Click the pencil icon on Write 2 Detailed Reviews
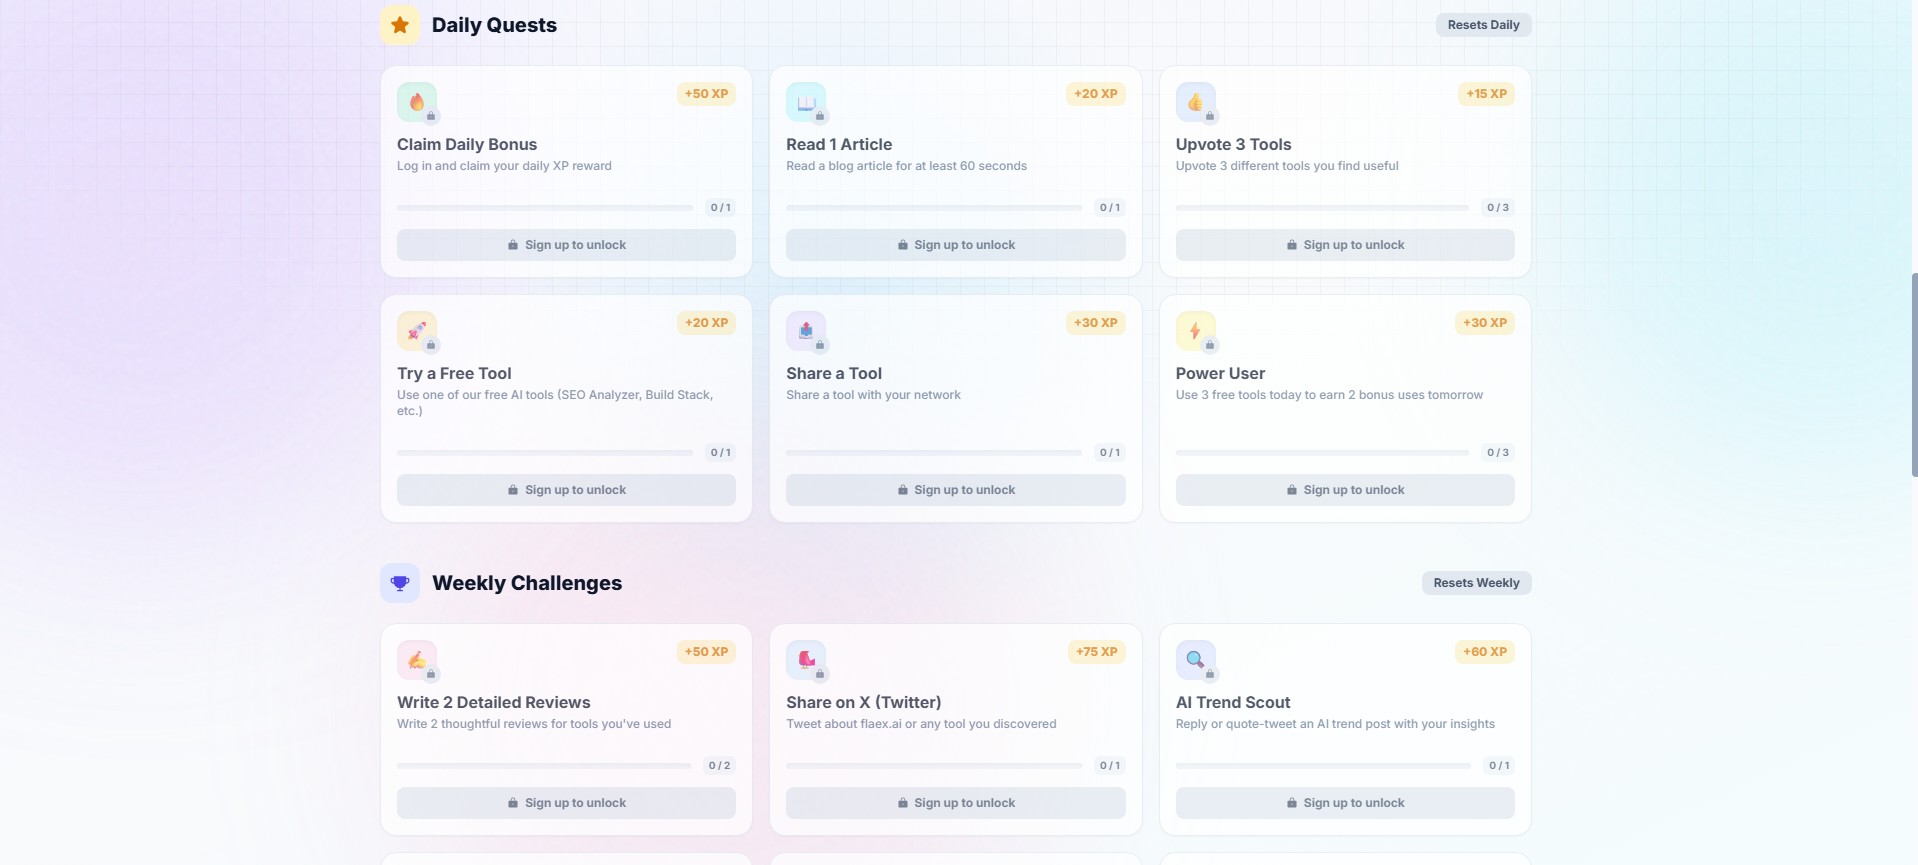1918x865 pixels. [416, 659]
